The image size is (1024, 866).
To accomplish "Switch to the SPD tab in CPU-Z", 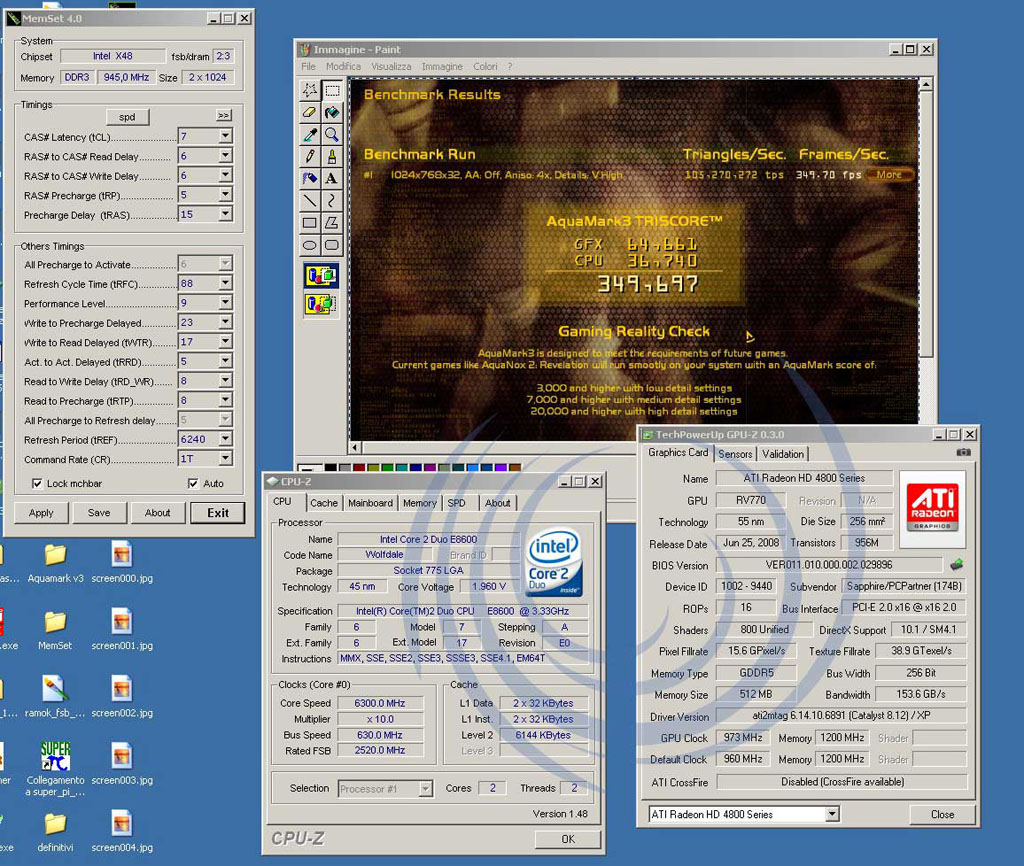I will pos(456,503).
